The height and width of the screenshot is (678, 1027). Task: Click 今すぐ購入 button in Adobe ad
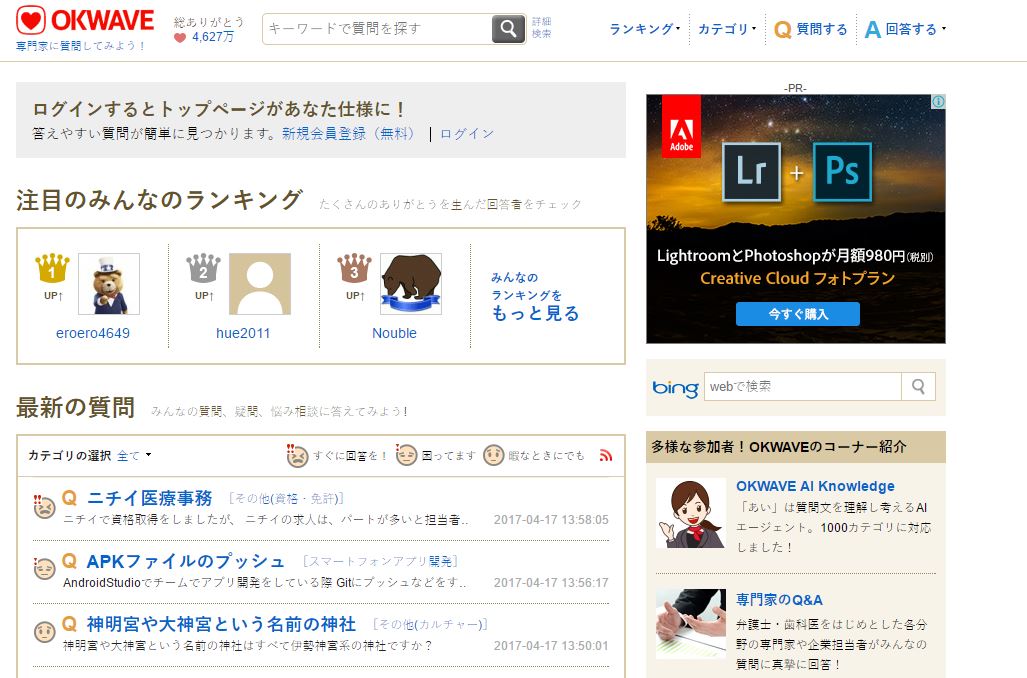point(798,314)
